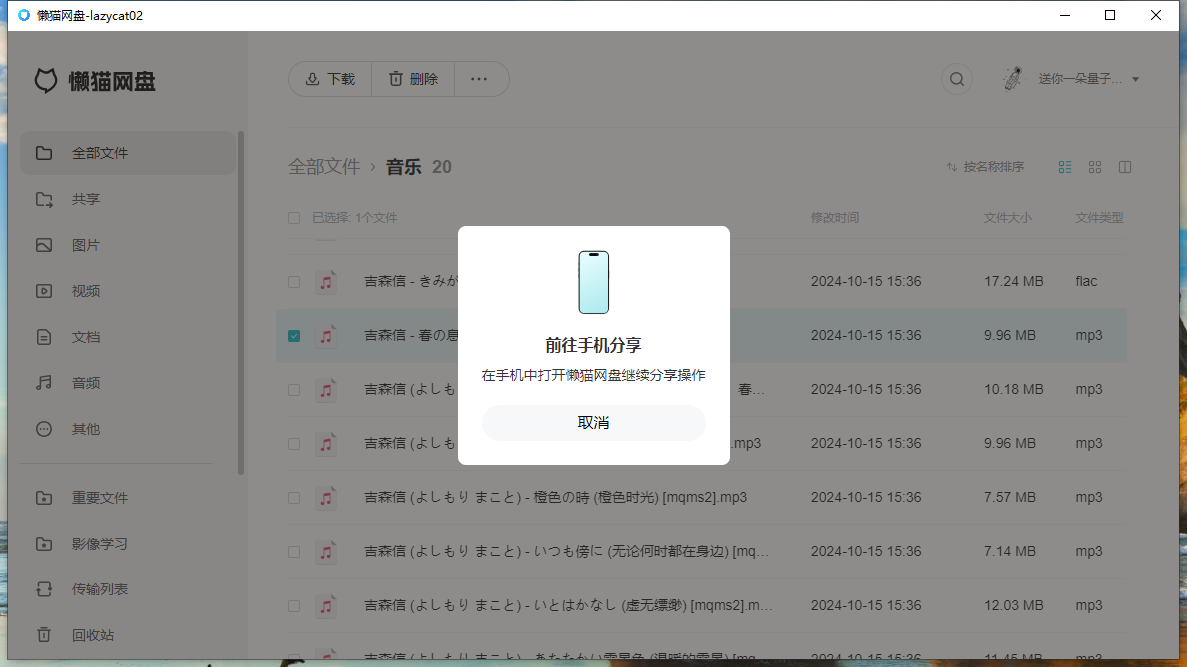Switch to list view icon
Screen dimensions: 1187x667
point(1065,167)
